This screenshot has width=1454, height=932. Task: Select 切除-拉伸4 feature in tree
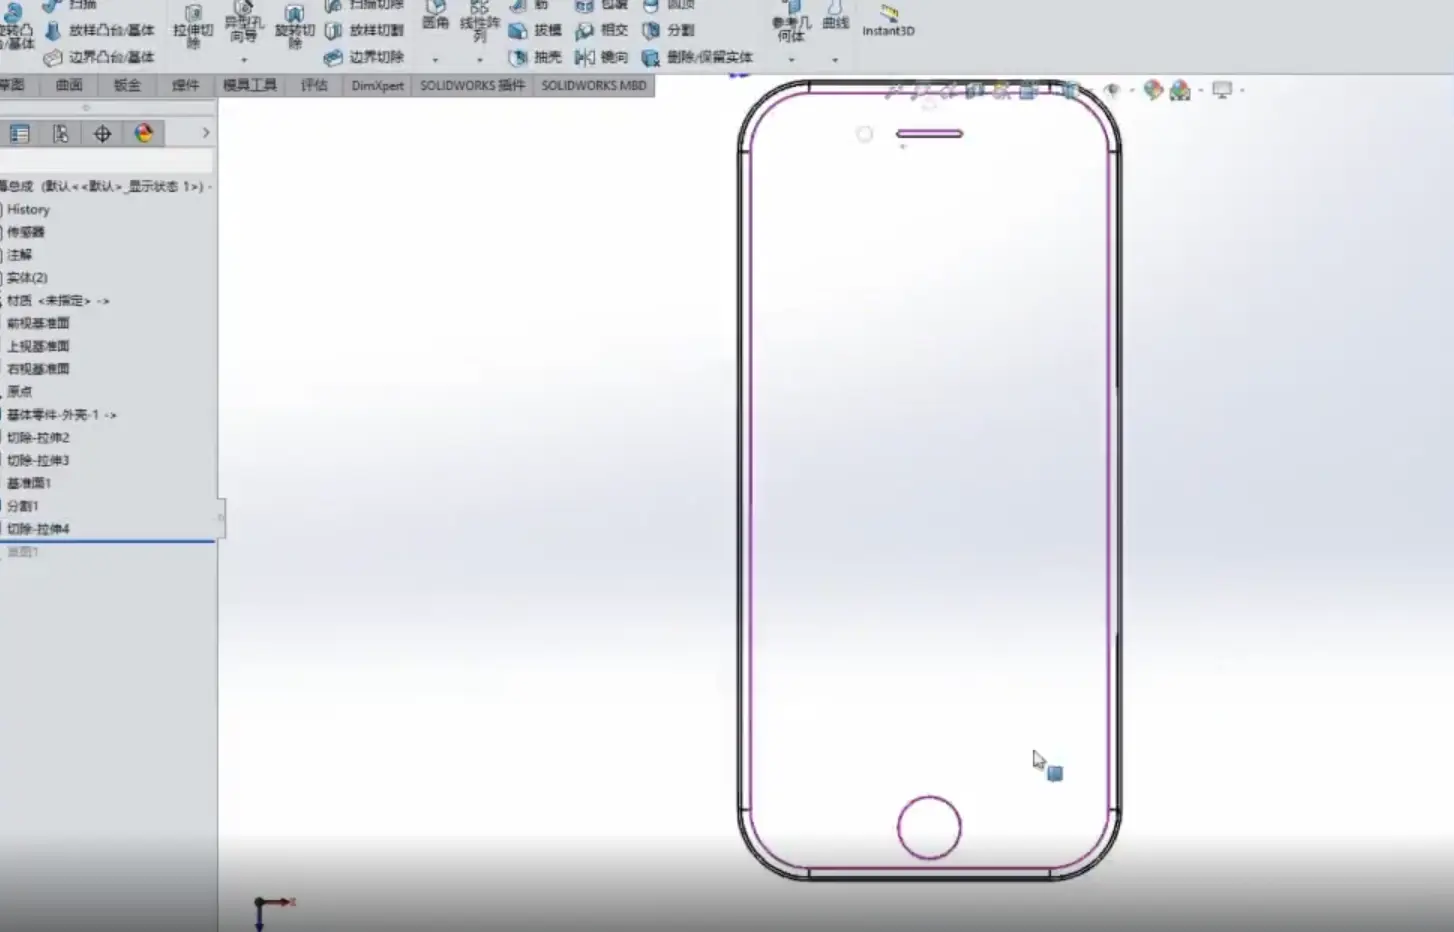click(x=38, y=529)
